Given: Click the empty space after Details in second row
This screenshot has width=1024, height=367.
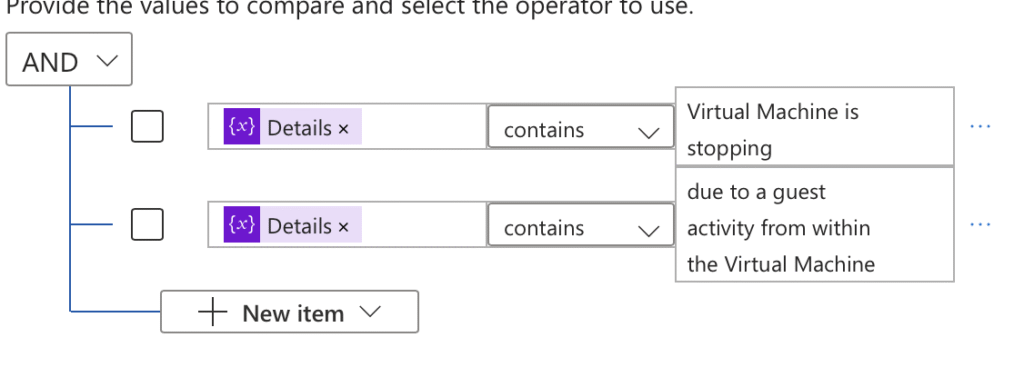Looking at the screenshot, I should 423,224.
